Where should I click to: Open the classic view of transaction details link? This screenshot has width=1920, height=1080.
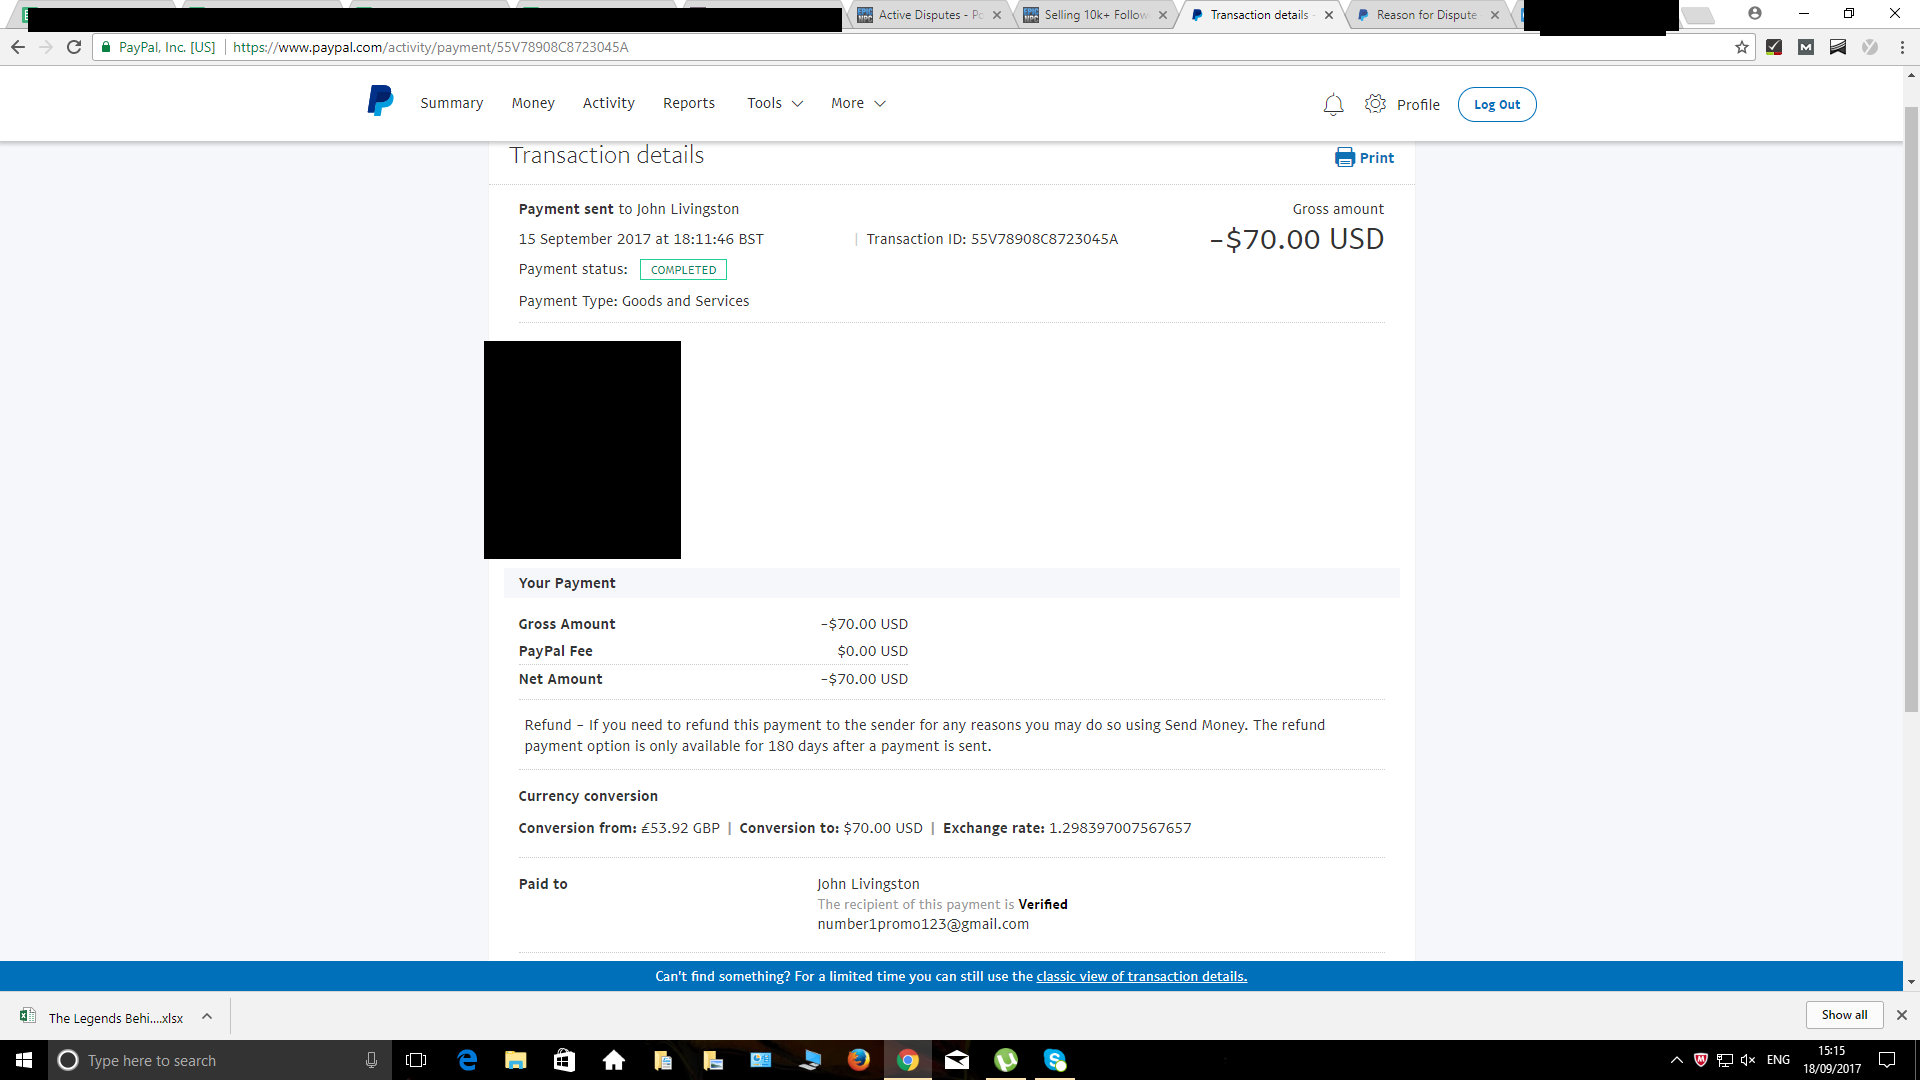click(x=1141, y=976)
